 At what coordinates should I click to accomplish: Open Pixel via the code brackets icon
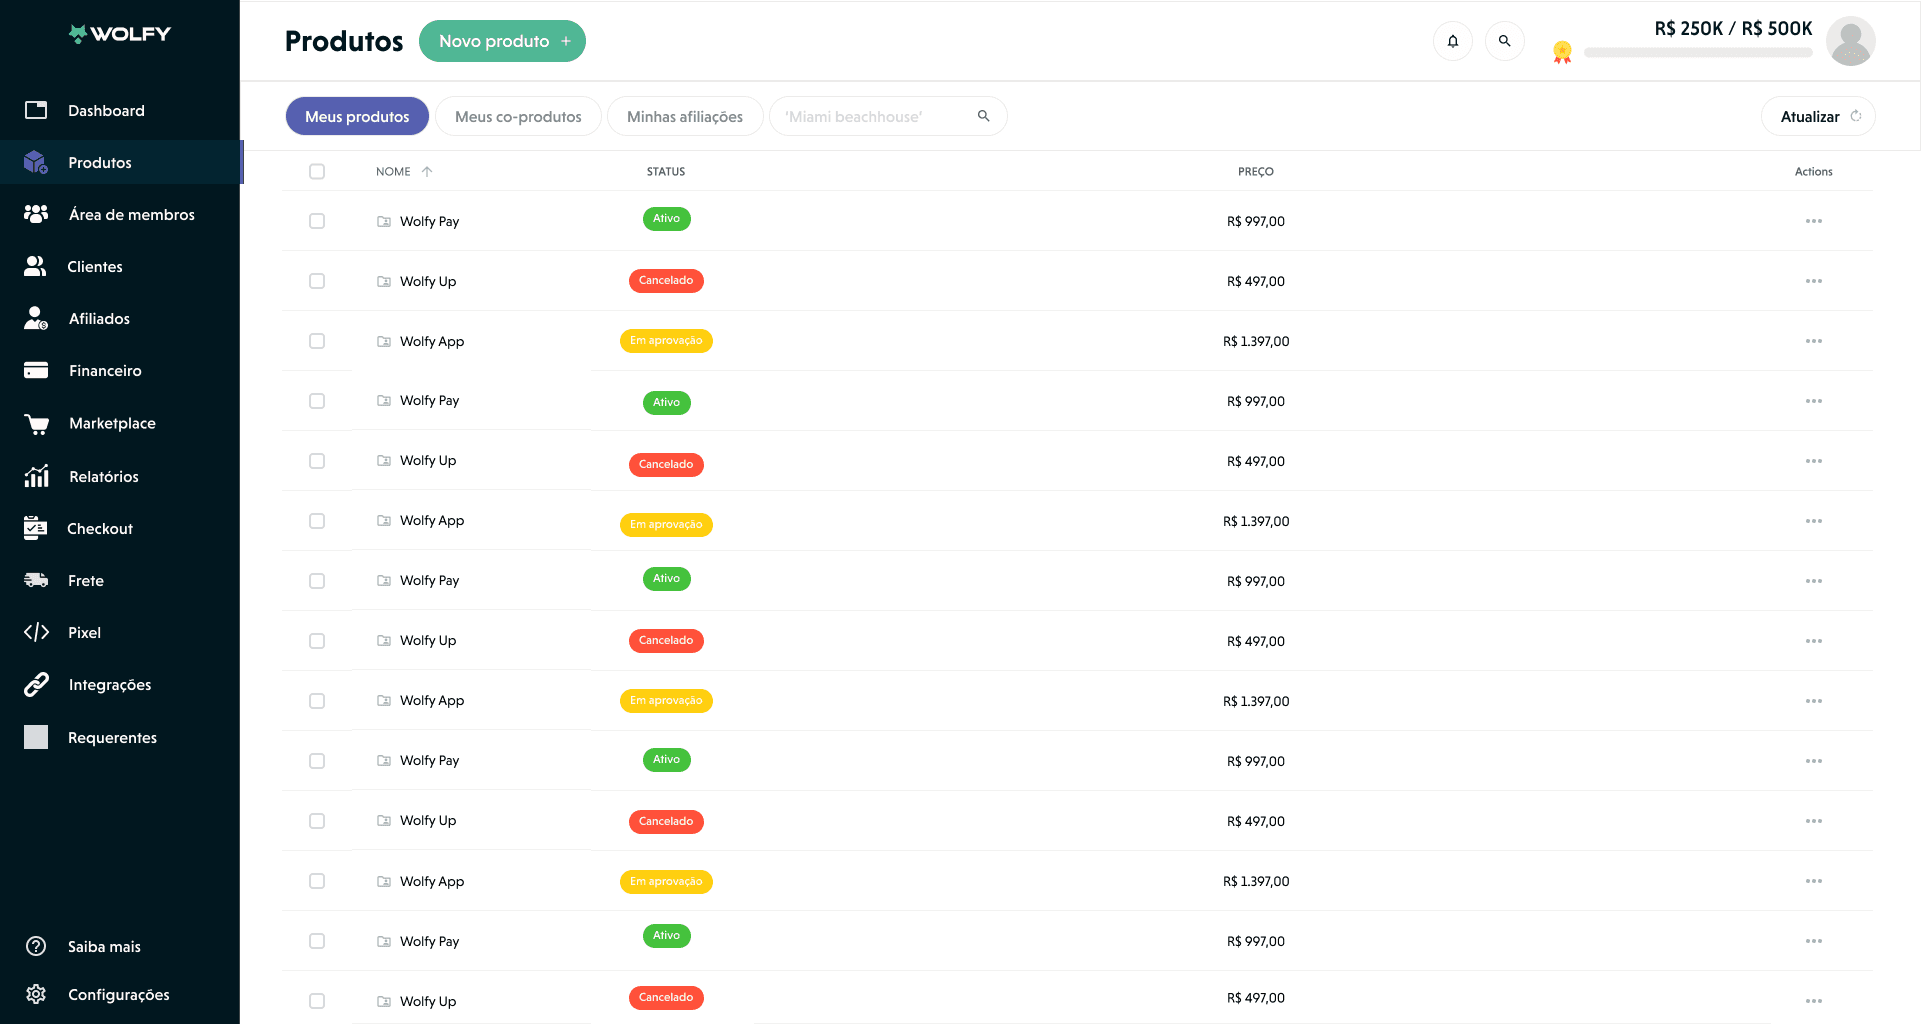click(37, 632)
